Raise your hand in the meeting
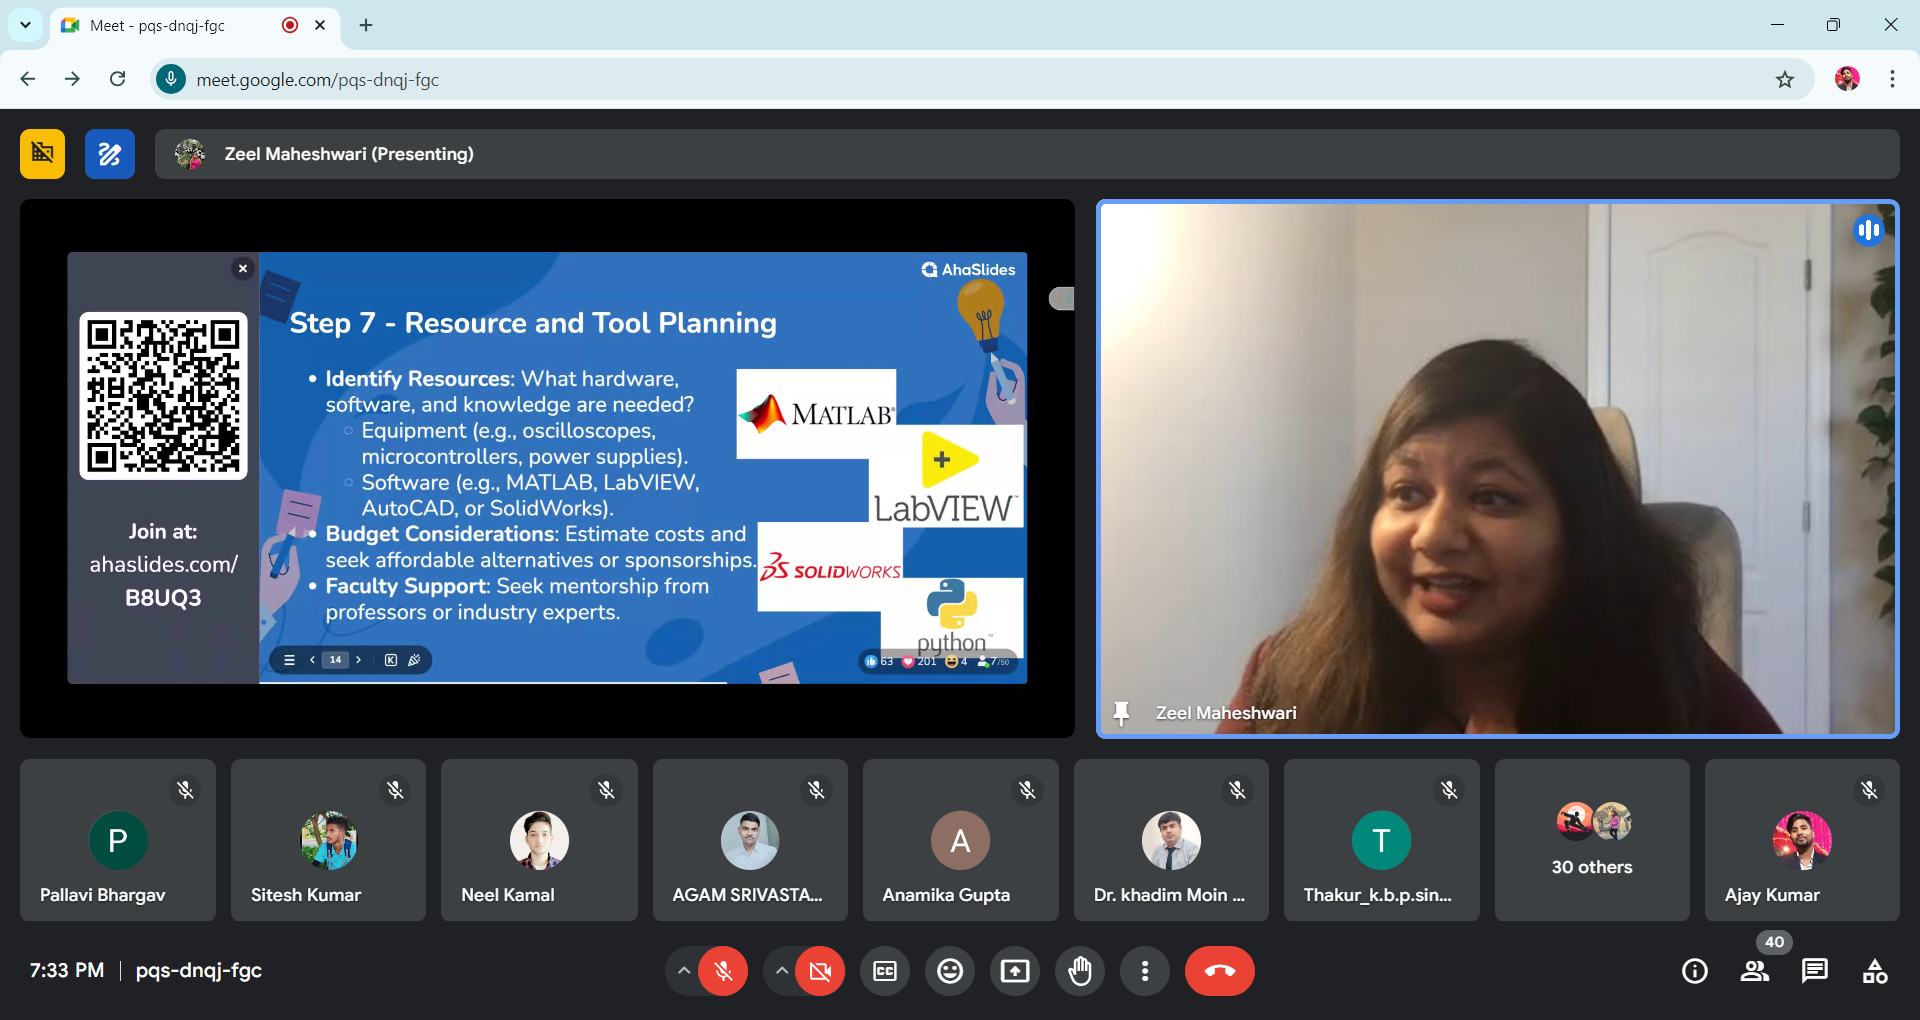 pos(1080,971)
